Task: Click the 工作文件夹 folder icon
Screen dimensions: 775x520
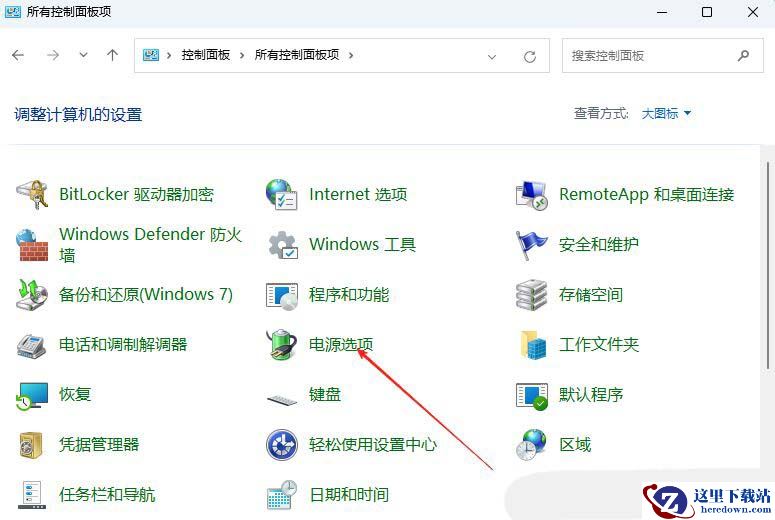Action: 533,345
